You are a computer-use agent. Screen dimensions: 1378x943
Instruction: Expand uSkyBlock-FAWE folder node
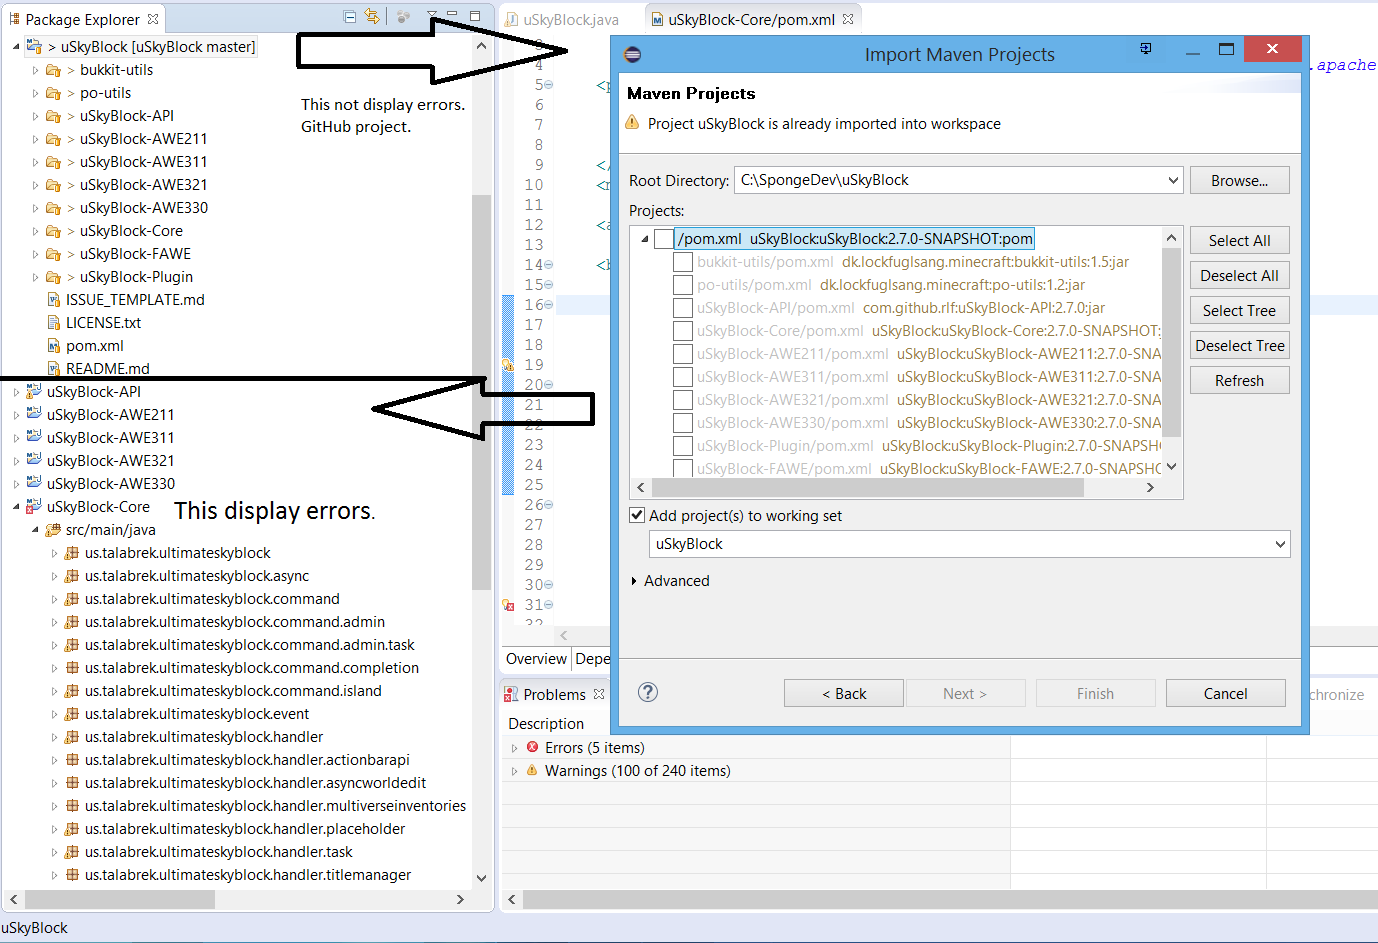pos(35,254)
